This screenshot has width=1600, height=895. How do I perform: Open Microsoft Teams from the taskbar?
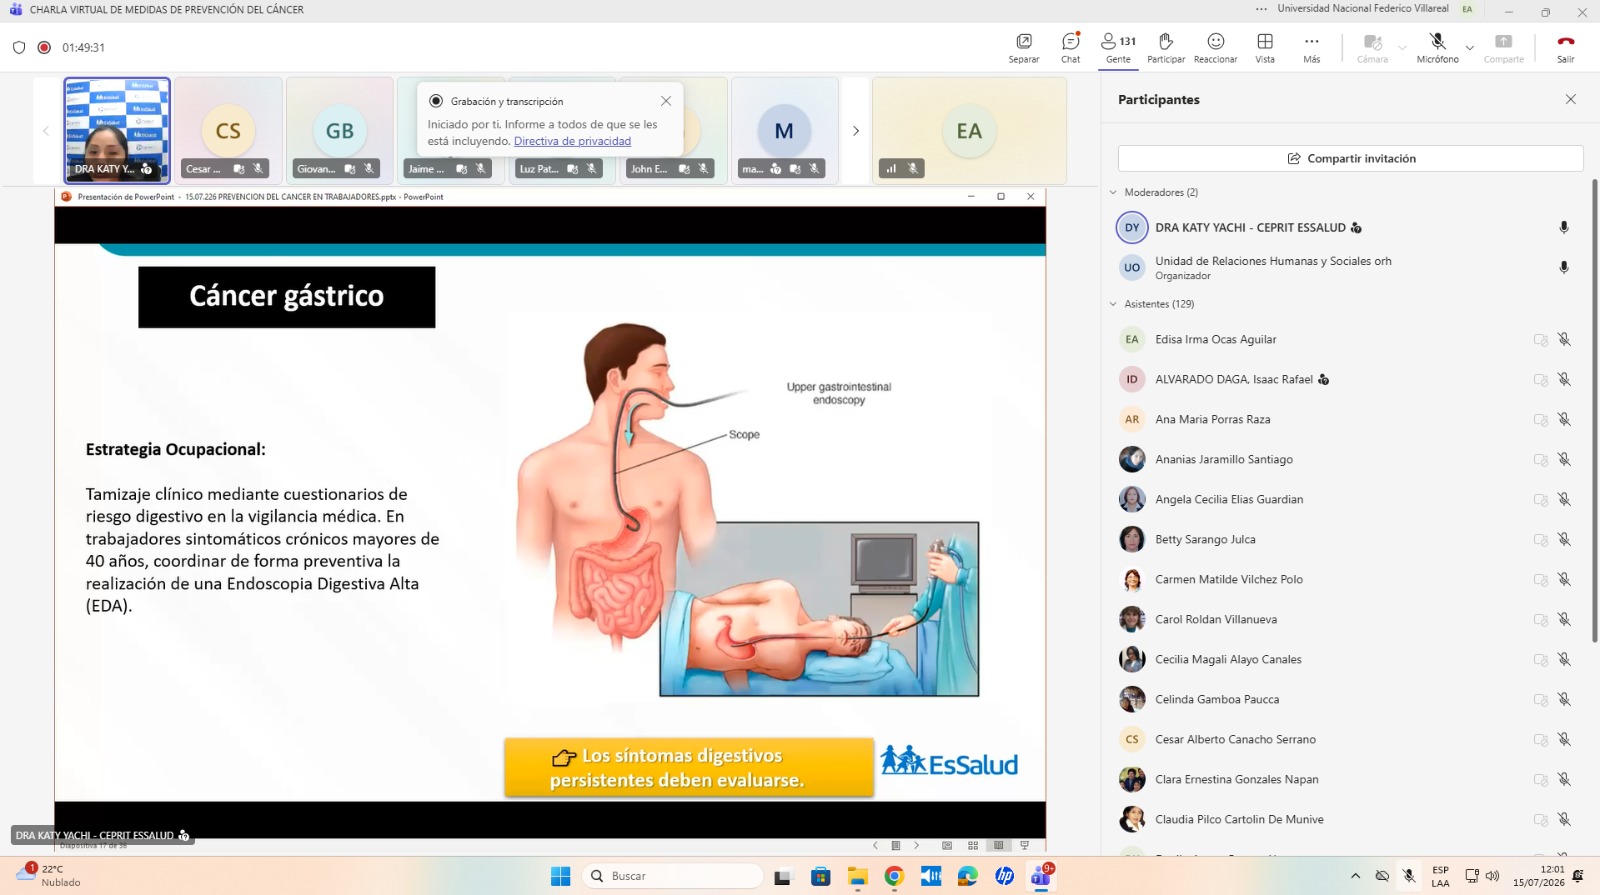(x=1041, y=876)
